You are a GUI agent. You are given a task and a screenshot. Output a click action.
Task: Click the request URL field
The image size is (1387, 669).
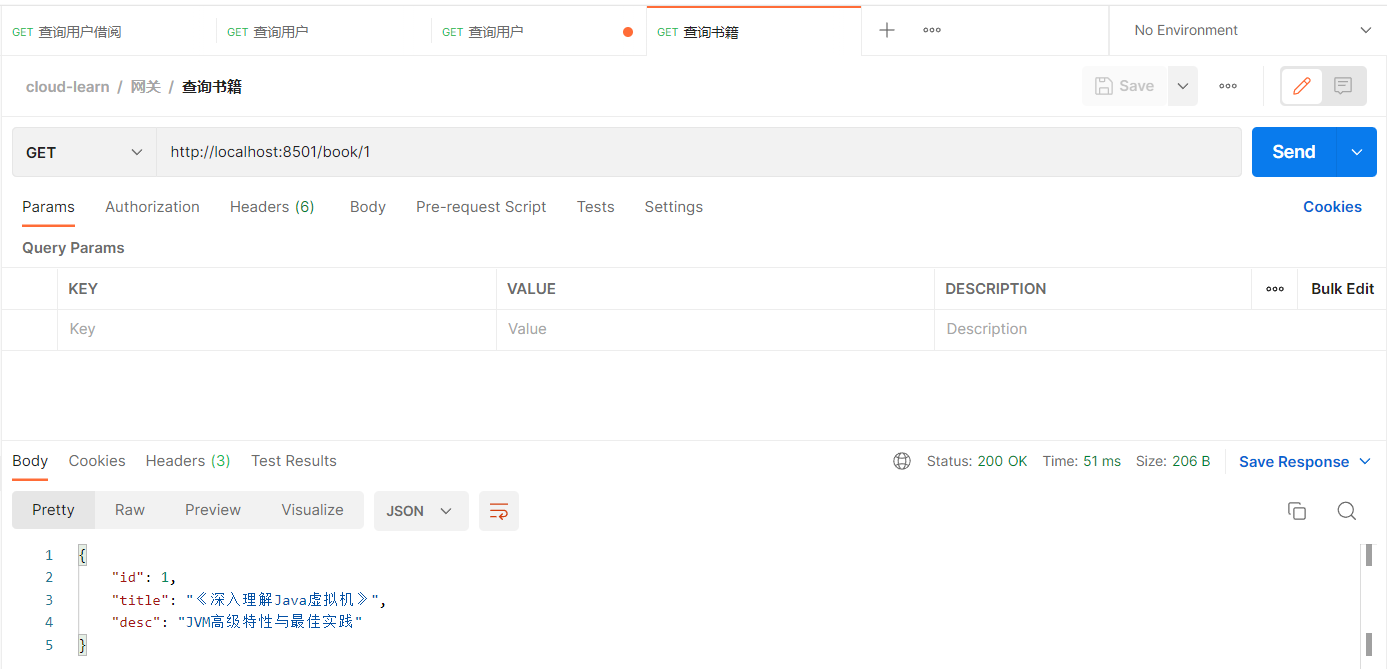pos(699,152)
